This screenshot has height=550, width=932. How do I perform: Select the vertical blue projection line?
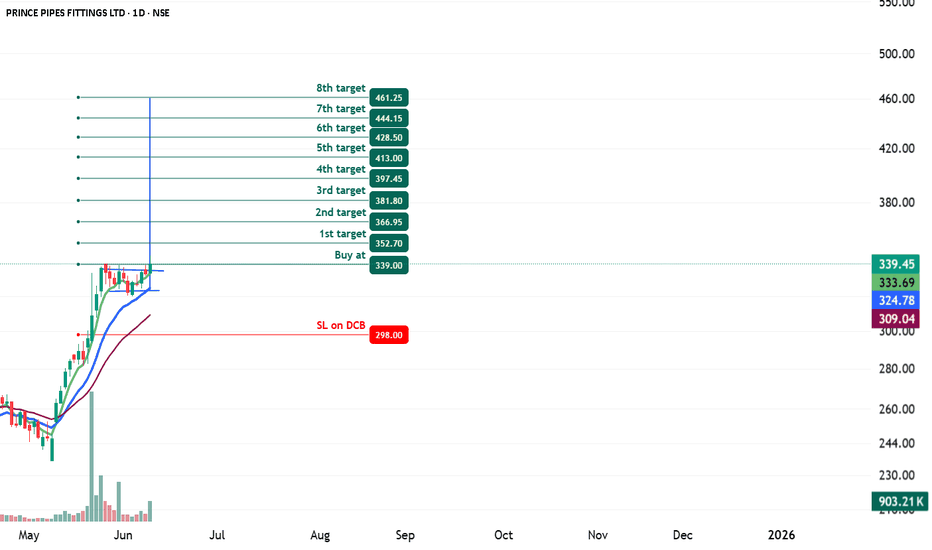pyautogui.click(x=150, y=181)
